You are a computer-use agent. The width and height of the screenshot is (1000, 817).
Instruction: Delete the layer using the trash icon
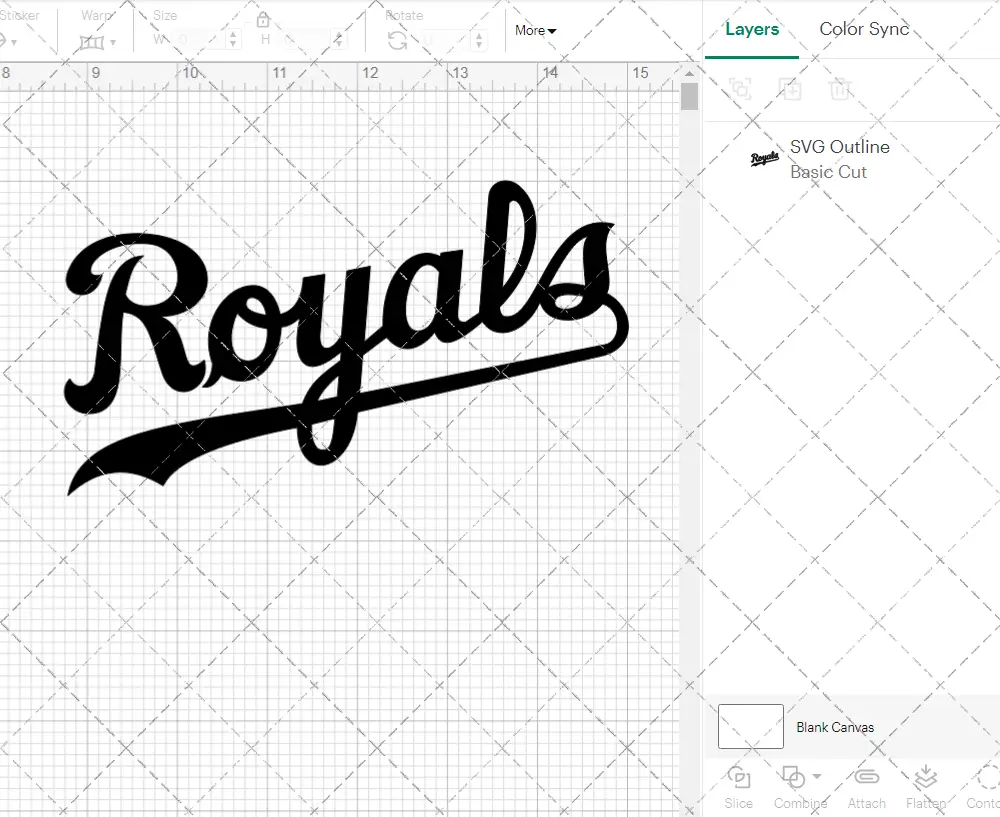(841, 89)
